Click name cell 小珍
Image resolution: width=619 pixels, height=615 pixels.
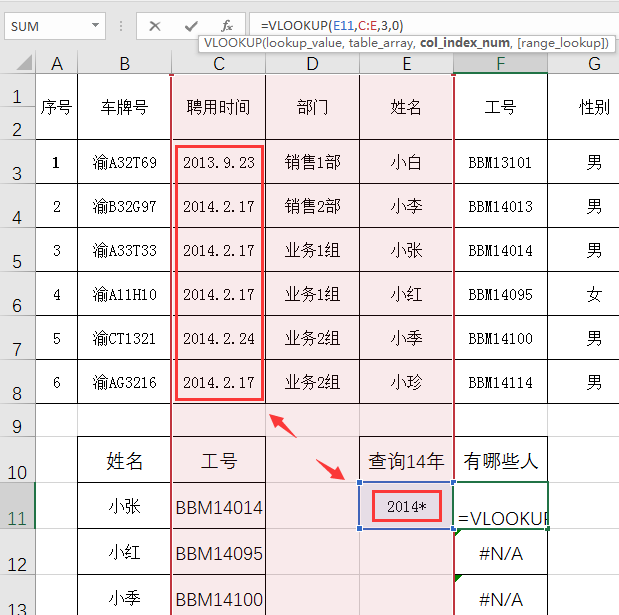(x=406, y=382)
